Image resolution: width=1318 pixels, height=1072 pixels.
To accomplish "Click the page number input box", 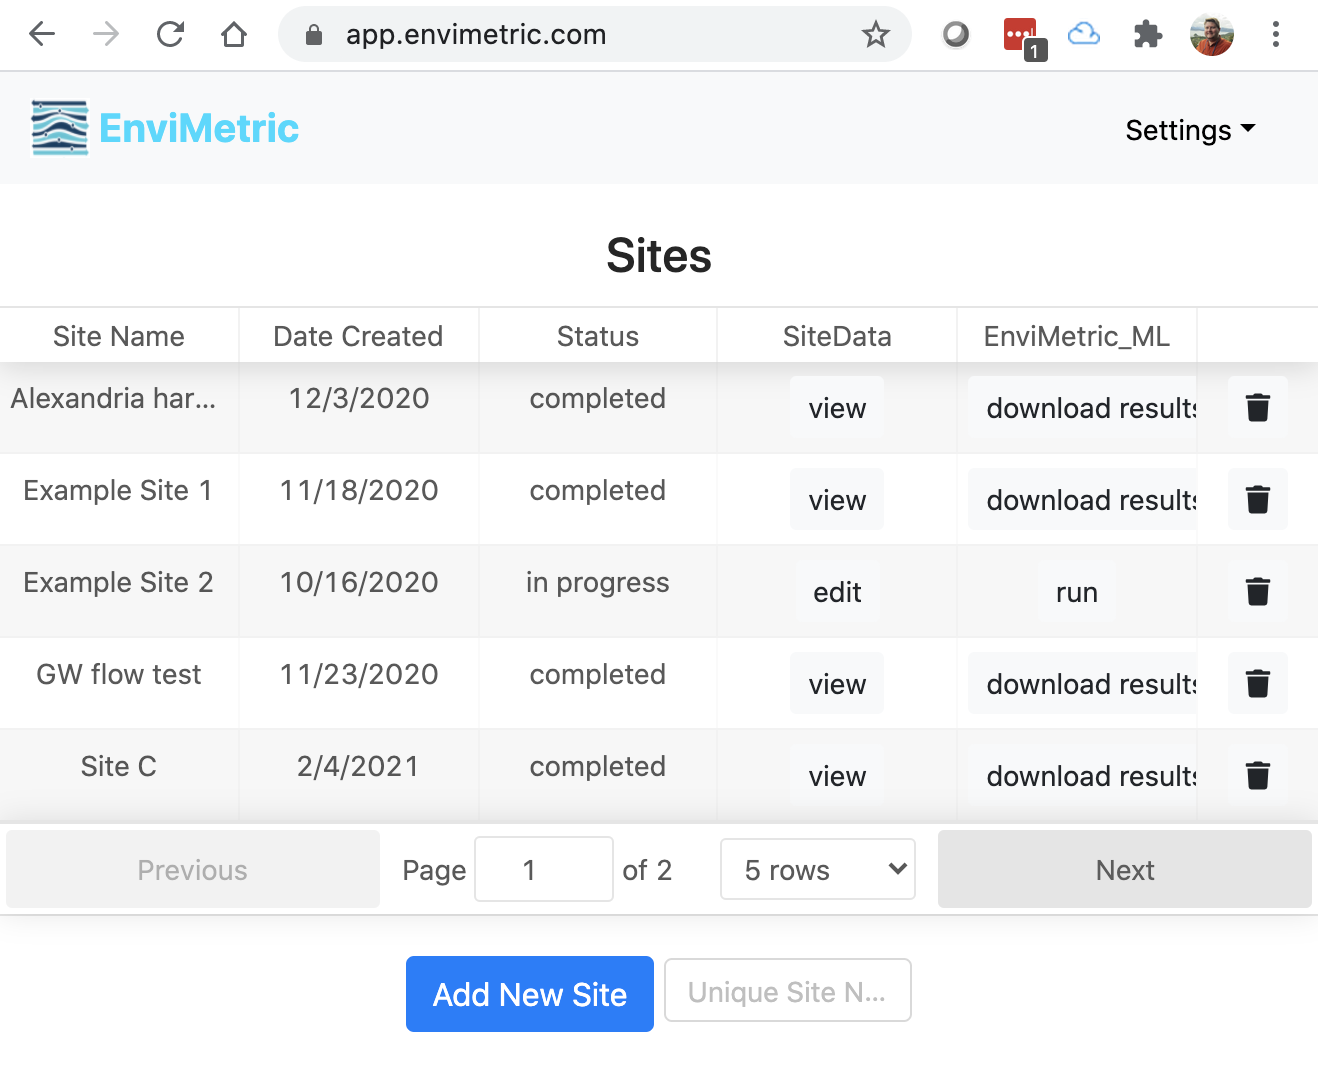I will (544, 869).
